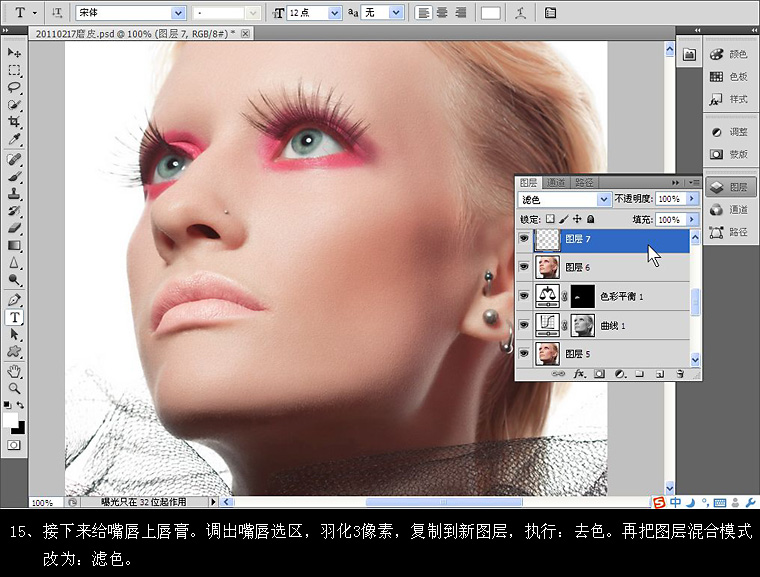Open the 颜色 panel

click(x=729, y=54)
